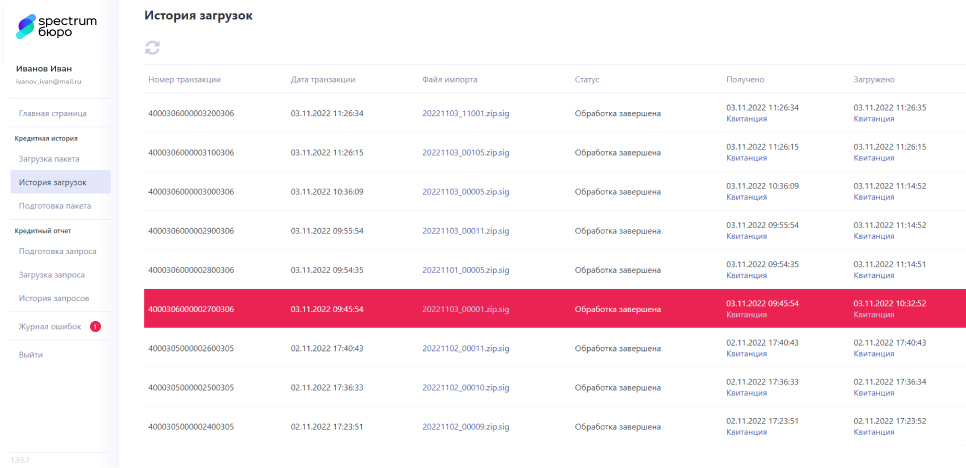Image resolution: width=966 pixels, height=468 pixels.
Task: Click the Дата транзакции column header
Action: (322, 79)
